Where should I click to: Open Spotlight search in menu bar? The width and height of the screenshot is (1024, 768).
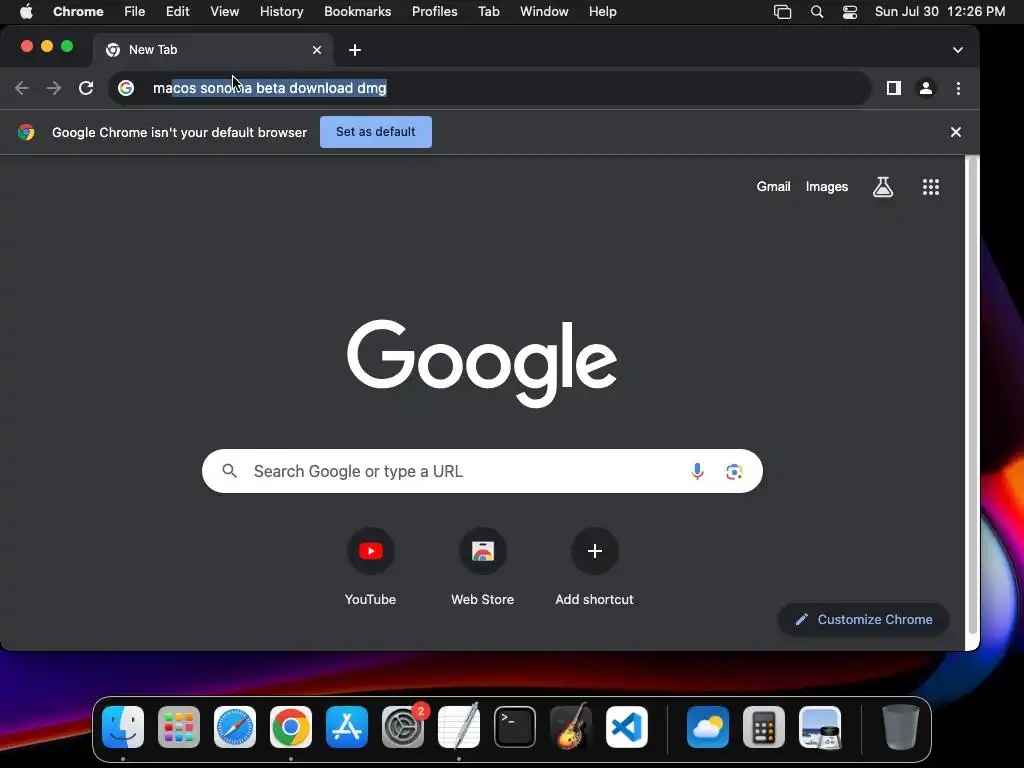pos(817,12)
